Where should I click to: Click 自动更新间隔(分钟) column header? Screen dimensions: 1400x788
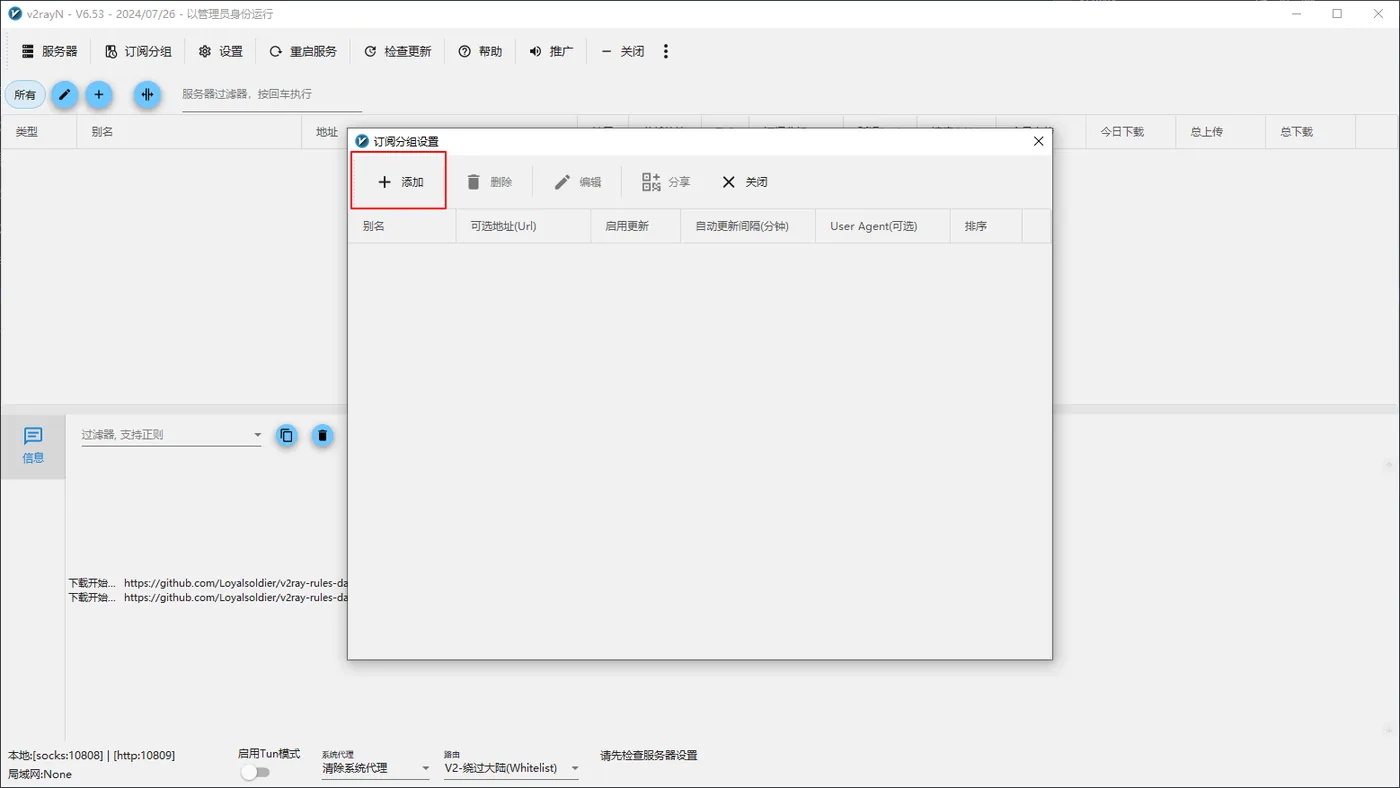click(x=748, y=226)
